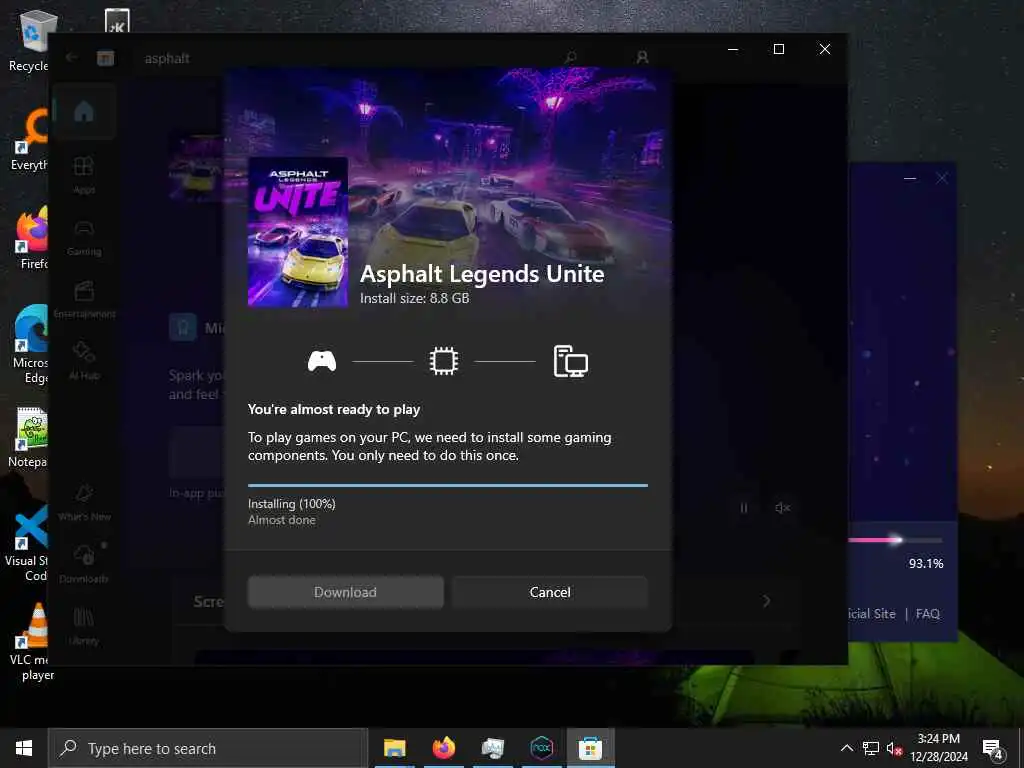Click the taskbar clock showing 3:24 PM
Image resolution: width=1024 pixels, height=768 pixels.
(939, 748)
